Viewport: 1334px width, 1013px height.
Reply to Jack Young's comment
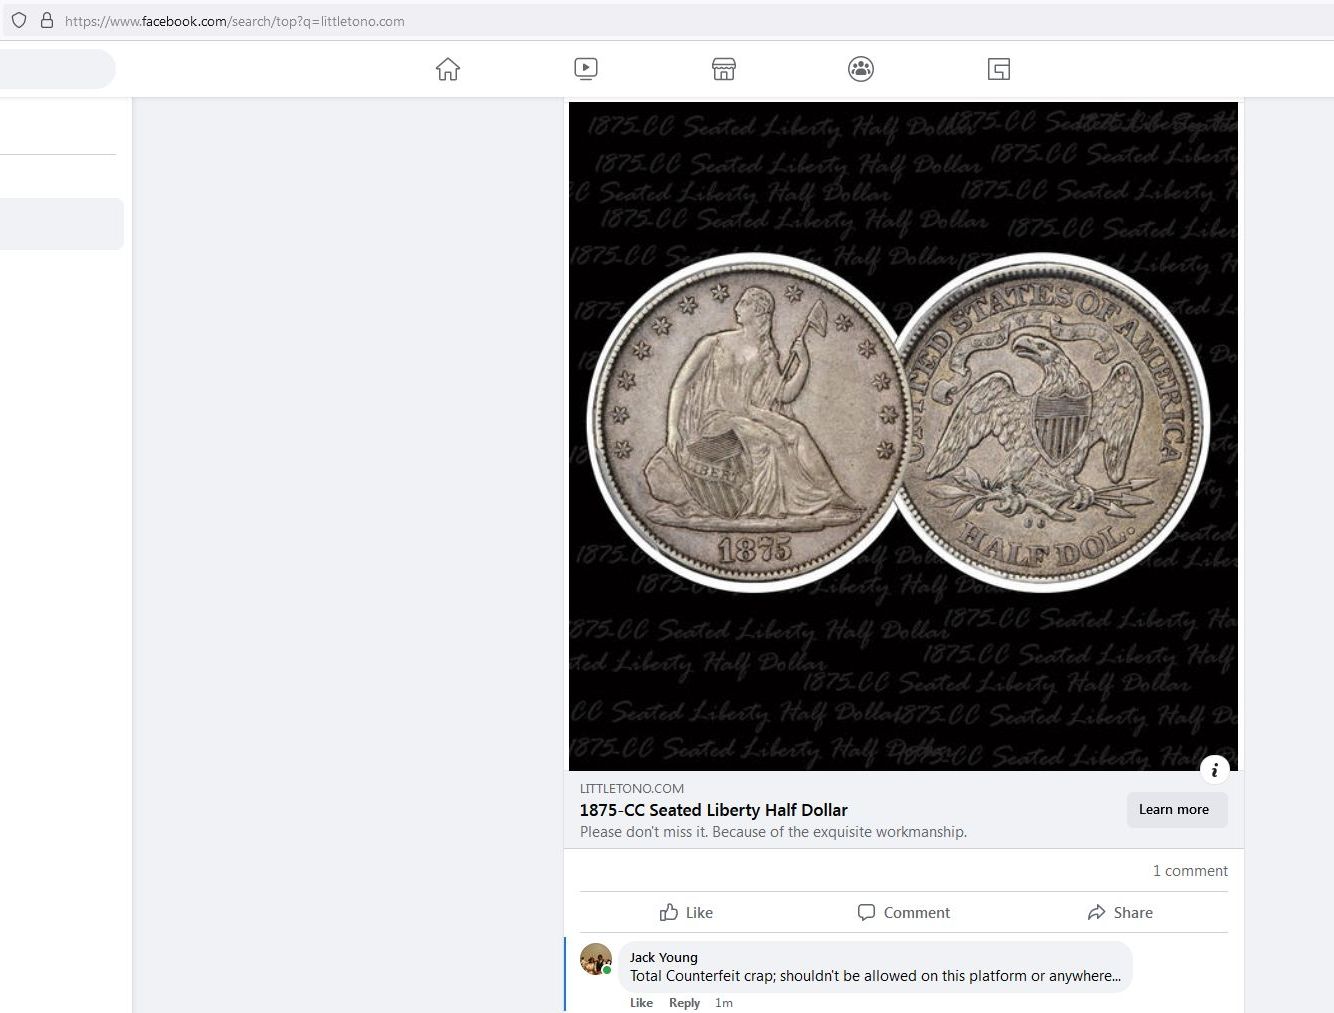(684, 1003)
